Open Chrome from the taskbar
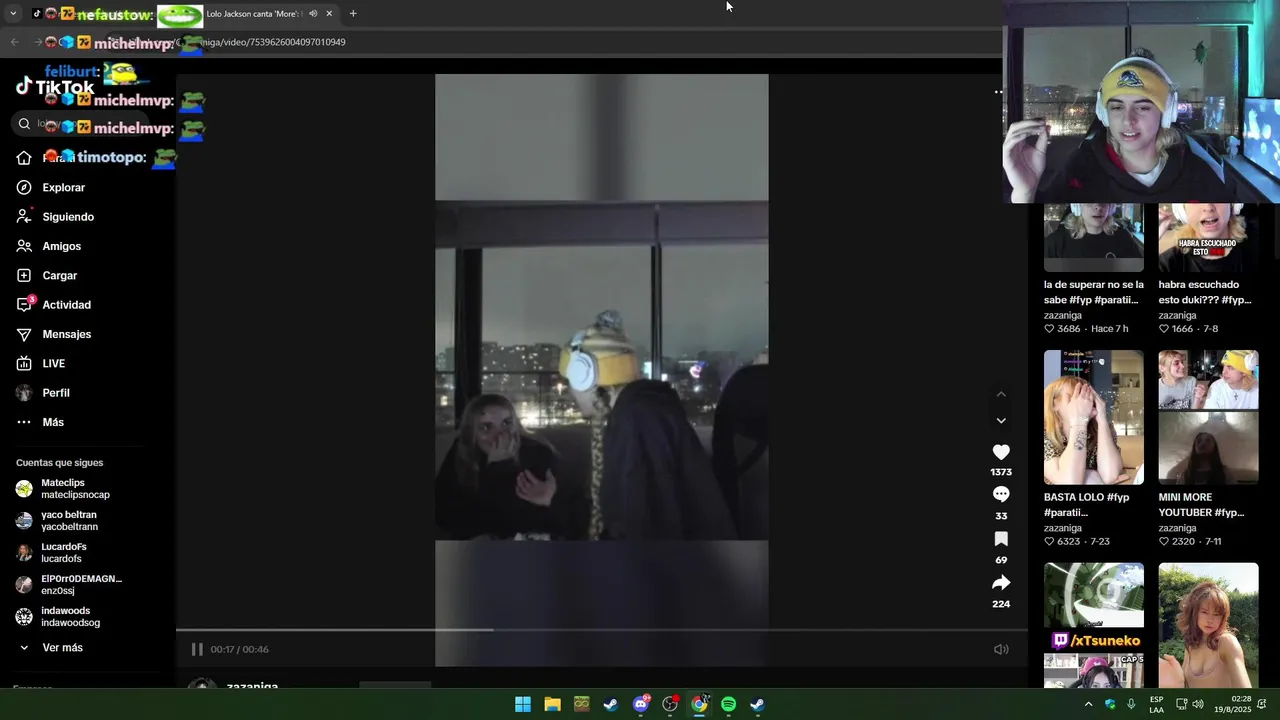1280x720 pixels. pyautogui.click(x=699, y=704)
